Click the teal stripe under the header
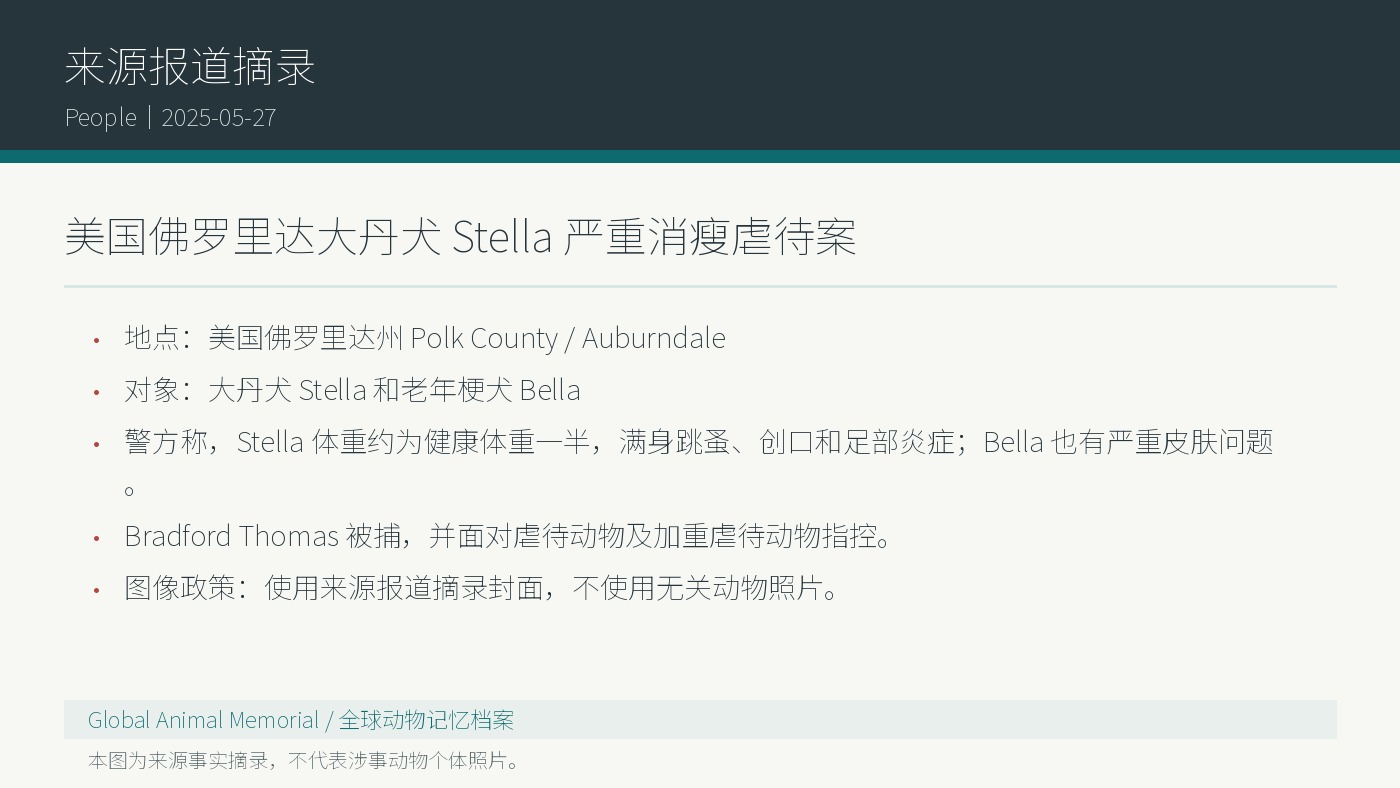 point(700,156)
